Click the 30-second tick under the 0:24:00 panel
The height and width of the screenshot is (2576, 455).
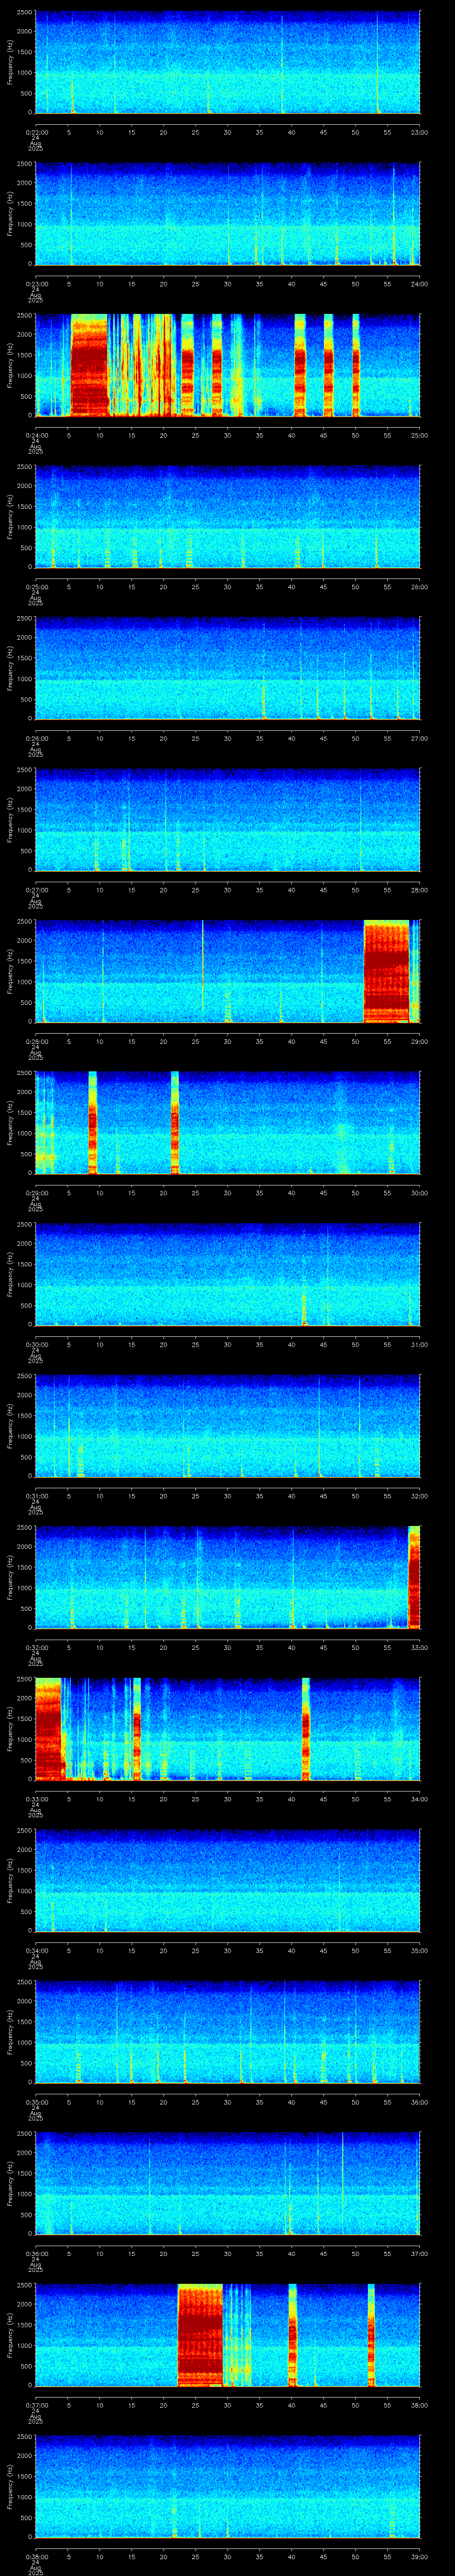(228, 435)
